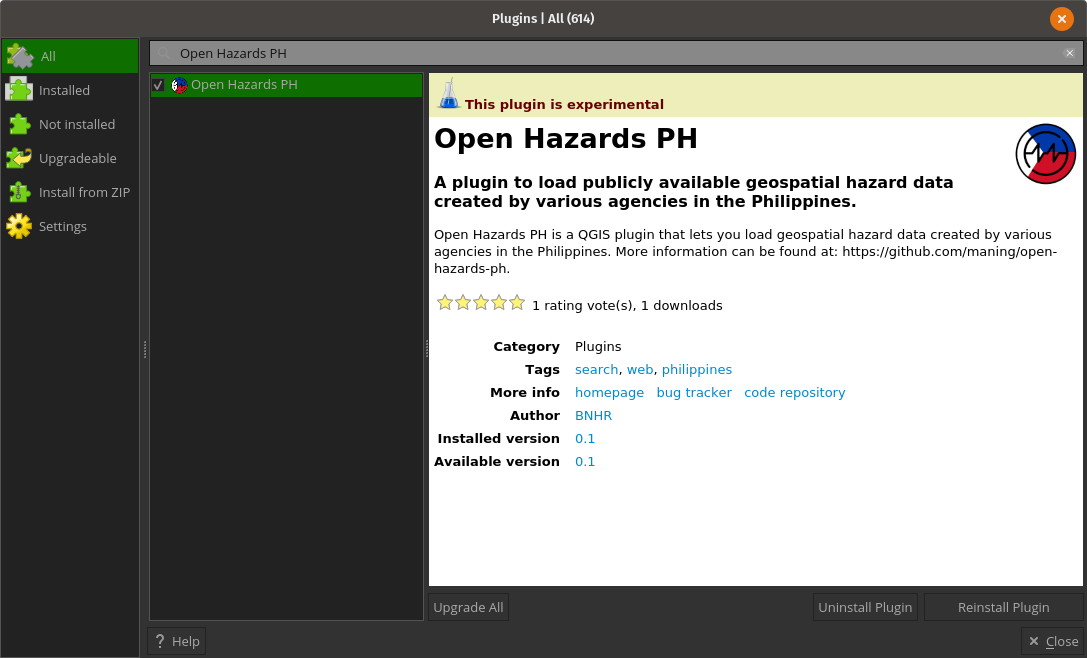Click the Upgrade All button
The height and width of the screenshot is (658, 1087).
point(469,607)
